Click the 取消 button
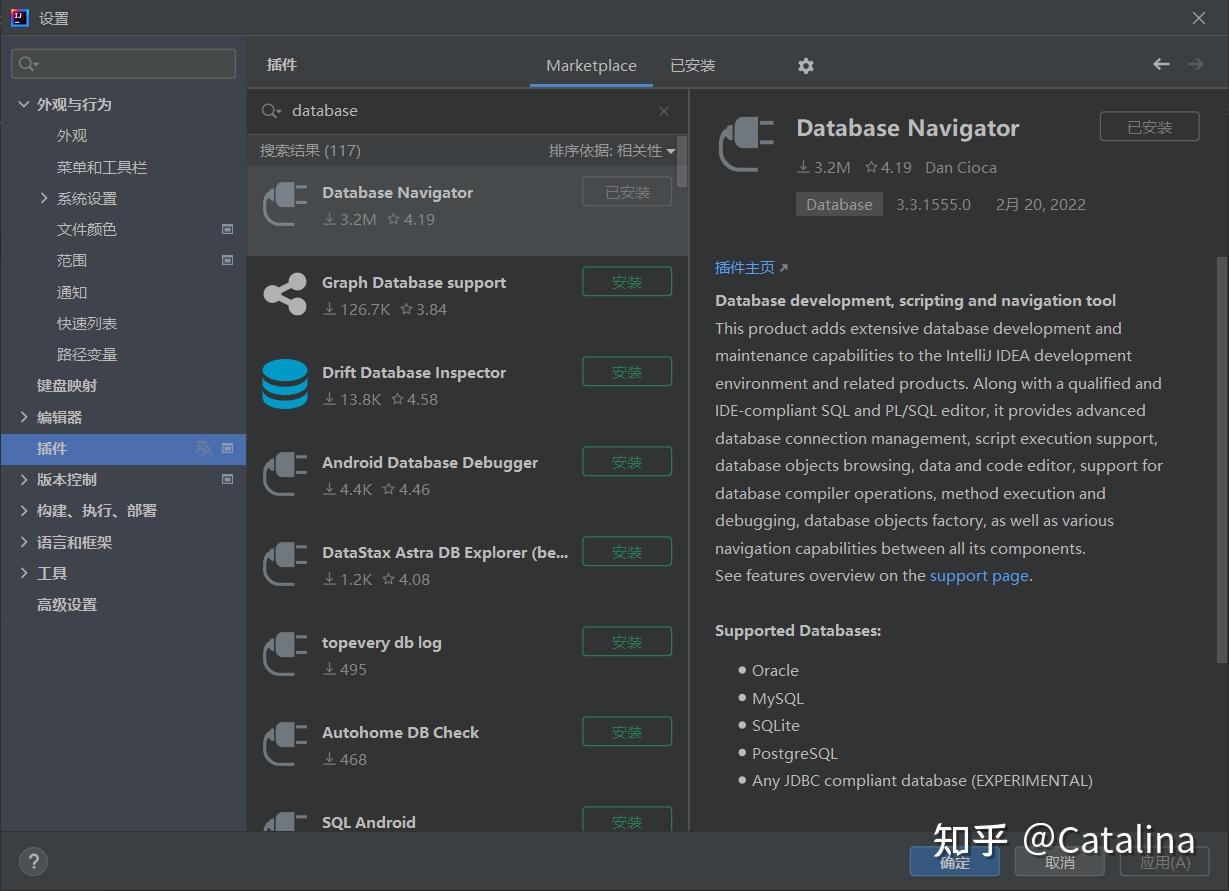The image size is (1229, 891). tap(1060, 862)
